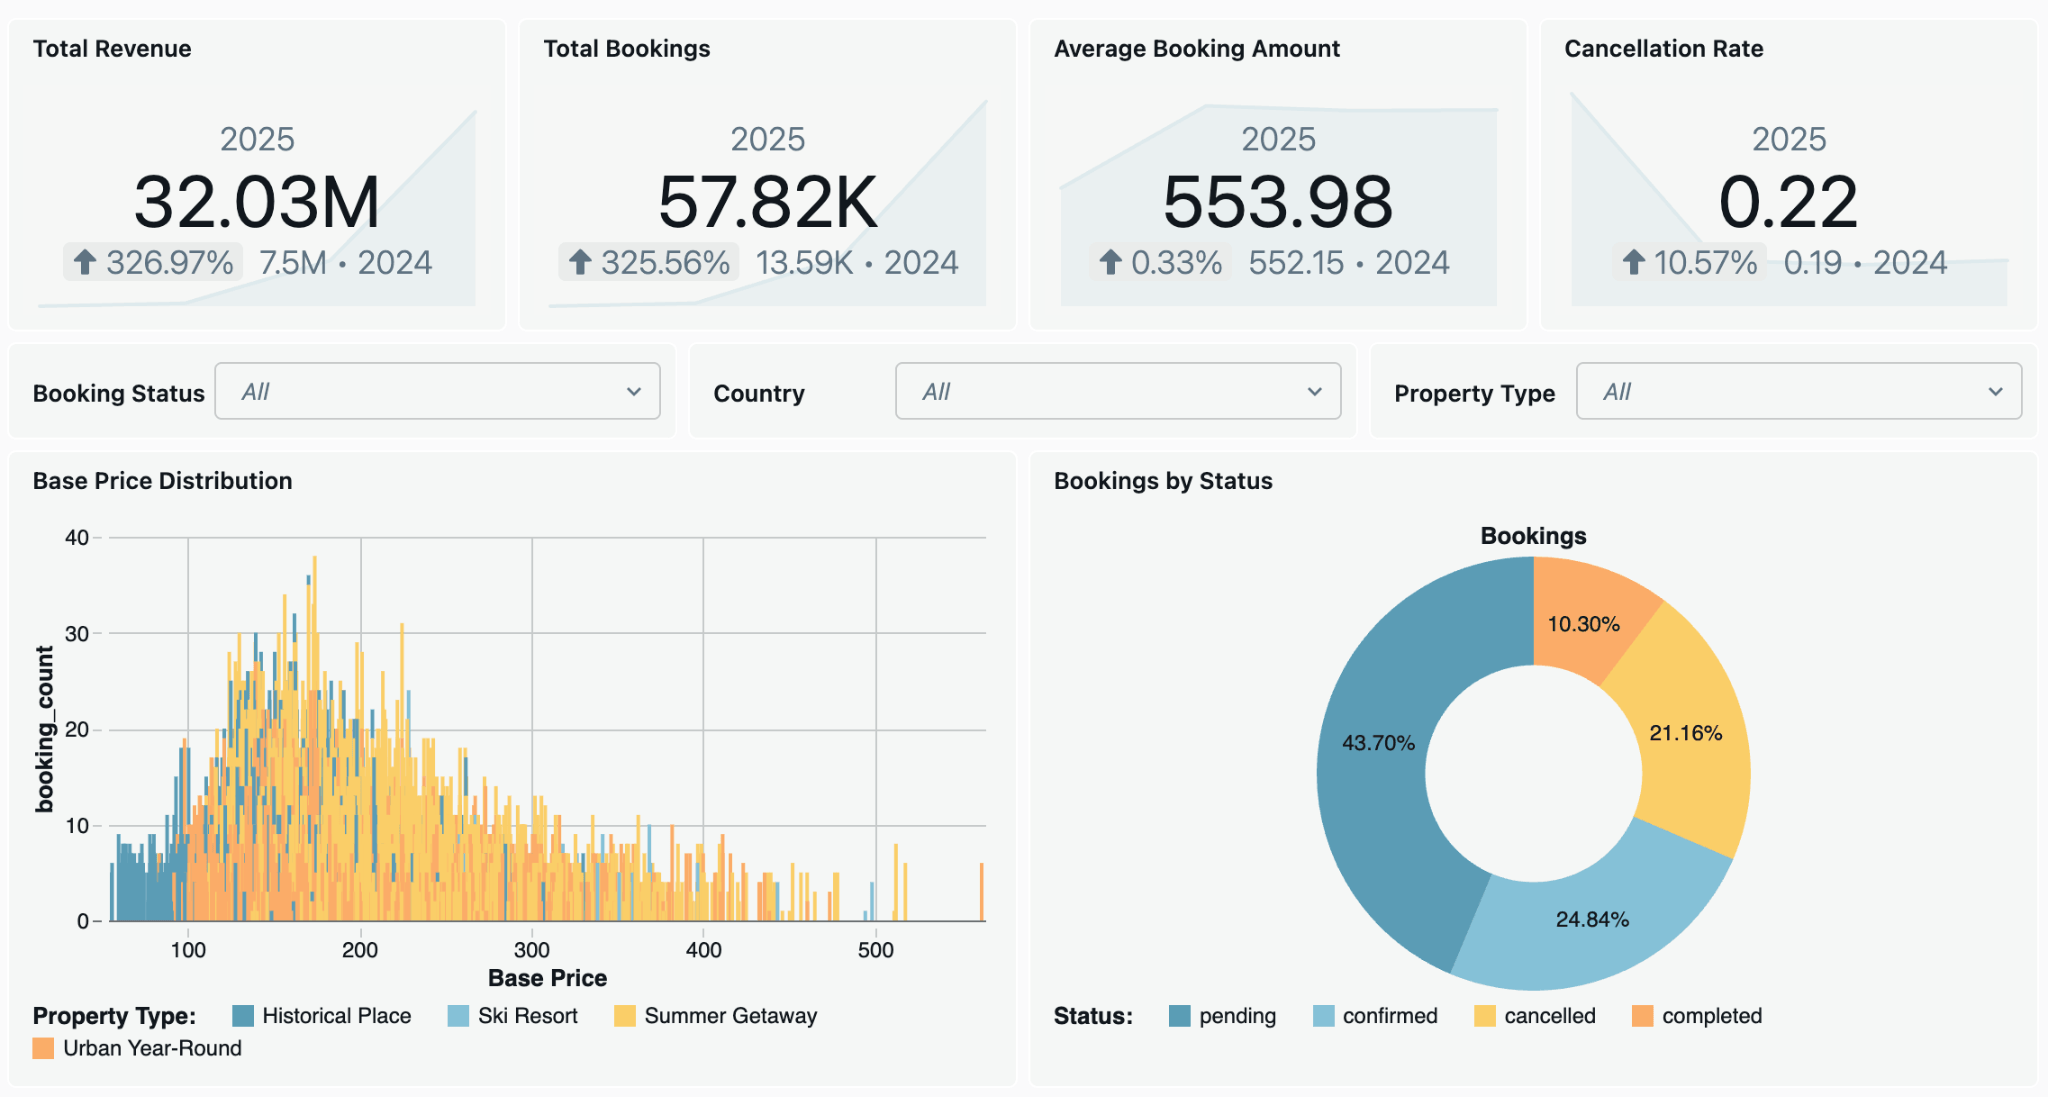Viewport: 2048px width, 1097px height.
Task: Click the Total Revenue card title
Action: 112,49
